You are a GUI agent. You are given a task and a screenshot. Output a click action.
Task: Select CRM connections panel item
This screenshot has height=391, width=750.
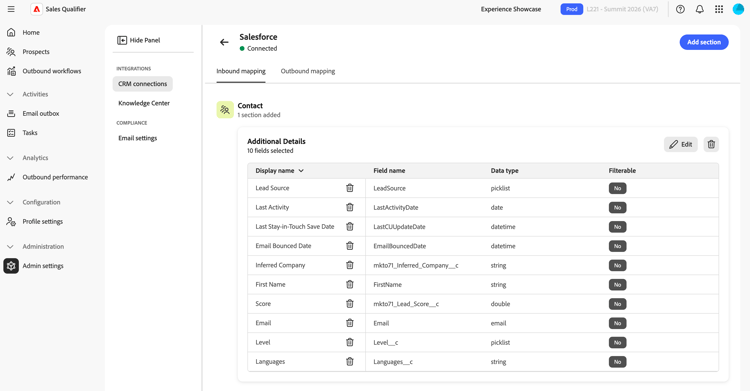143,84
